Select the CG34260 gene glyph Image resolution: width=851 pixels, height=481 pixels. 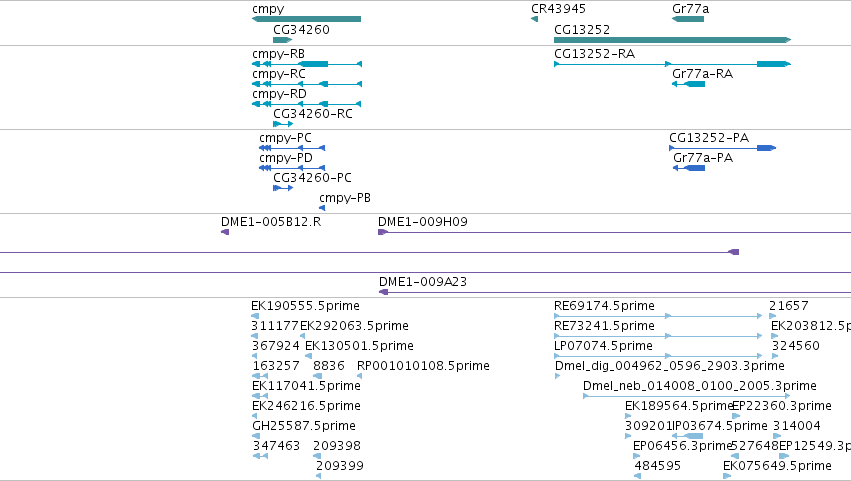coord(283,40)
